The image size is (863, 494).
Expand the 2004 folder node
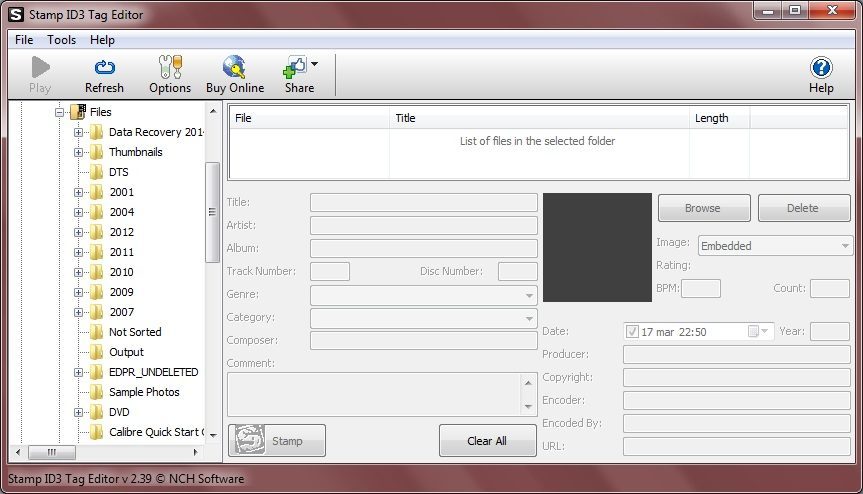[x=78, y=212]
